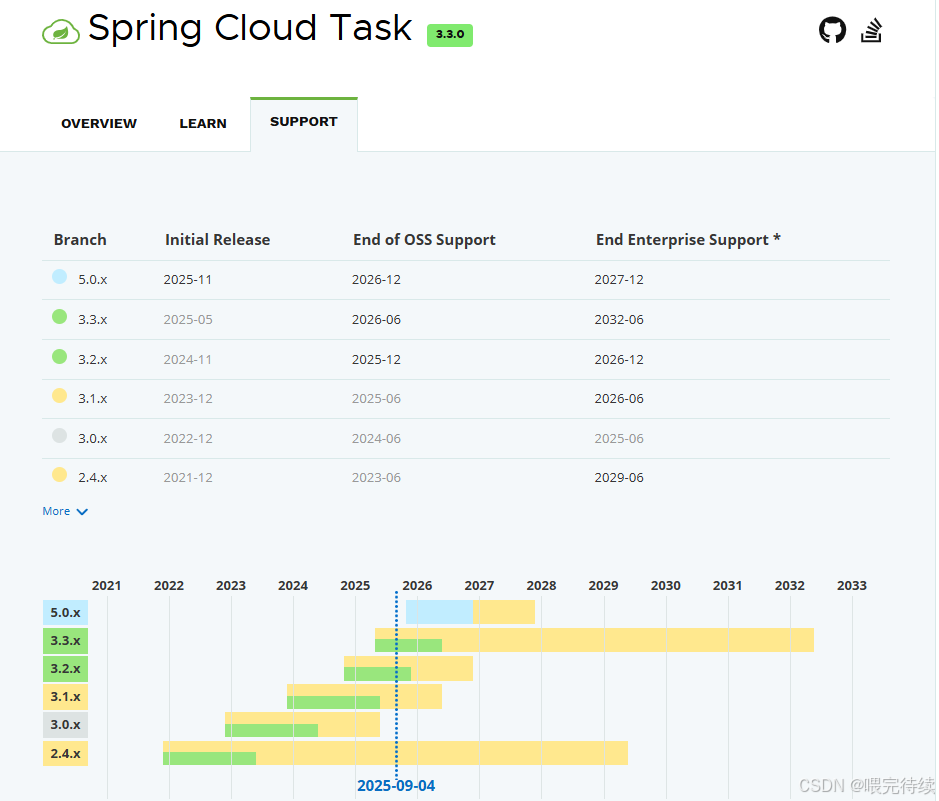The width and height of the screenshot is (939, 801).
Task: Click the 2033 year label on chart
Action: click(852, 585)
